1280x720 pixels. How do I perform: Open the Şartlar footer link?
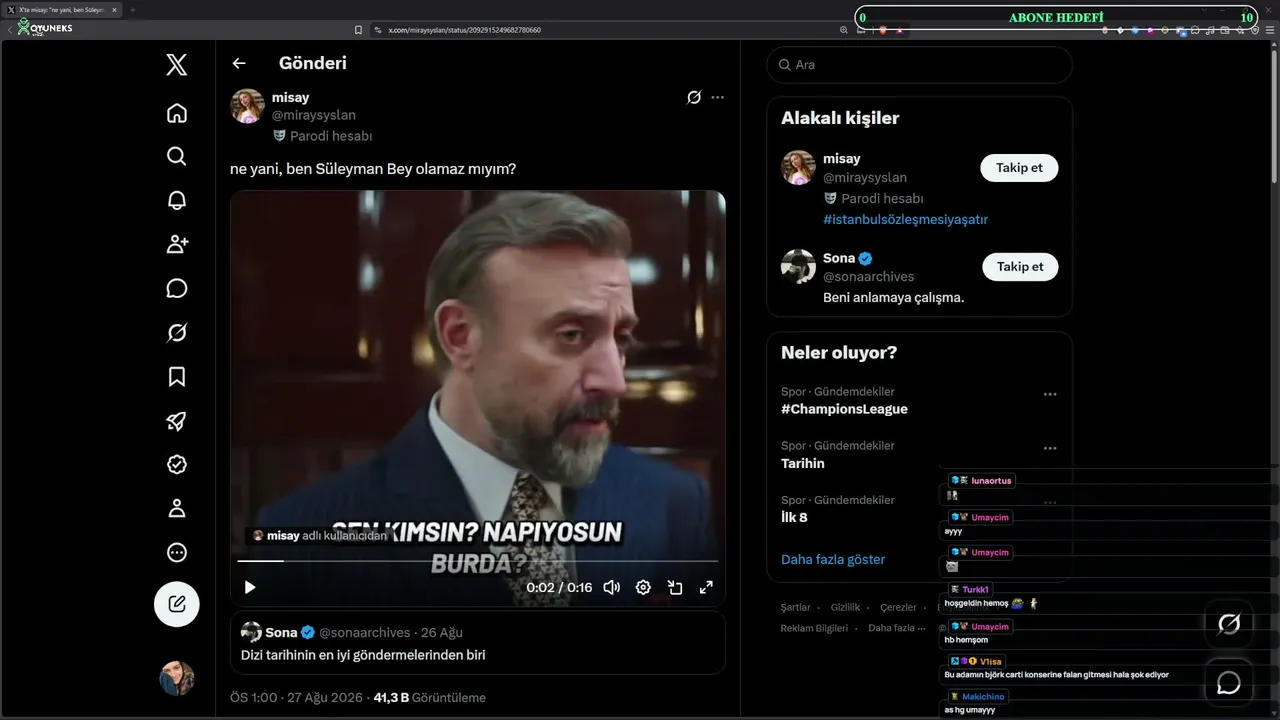[x=795, y=607]
